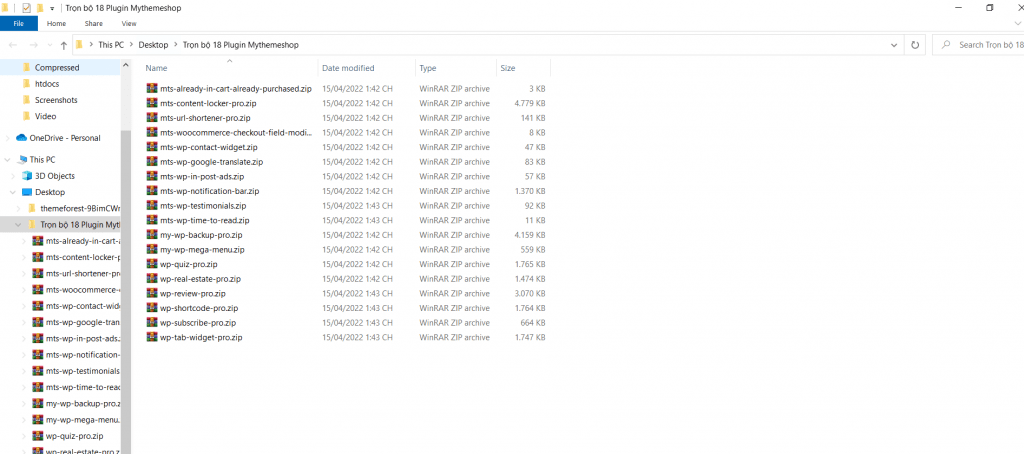Click the Refresh button beside address bar

(x=914, y=45)
